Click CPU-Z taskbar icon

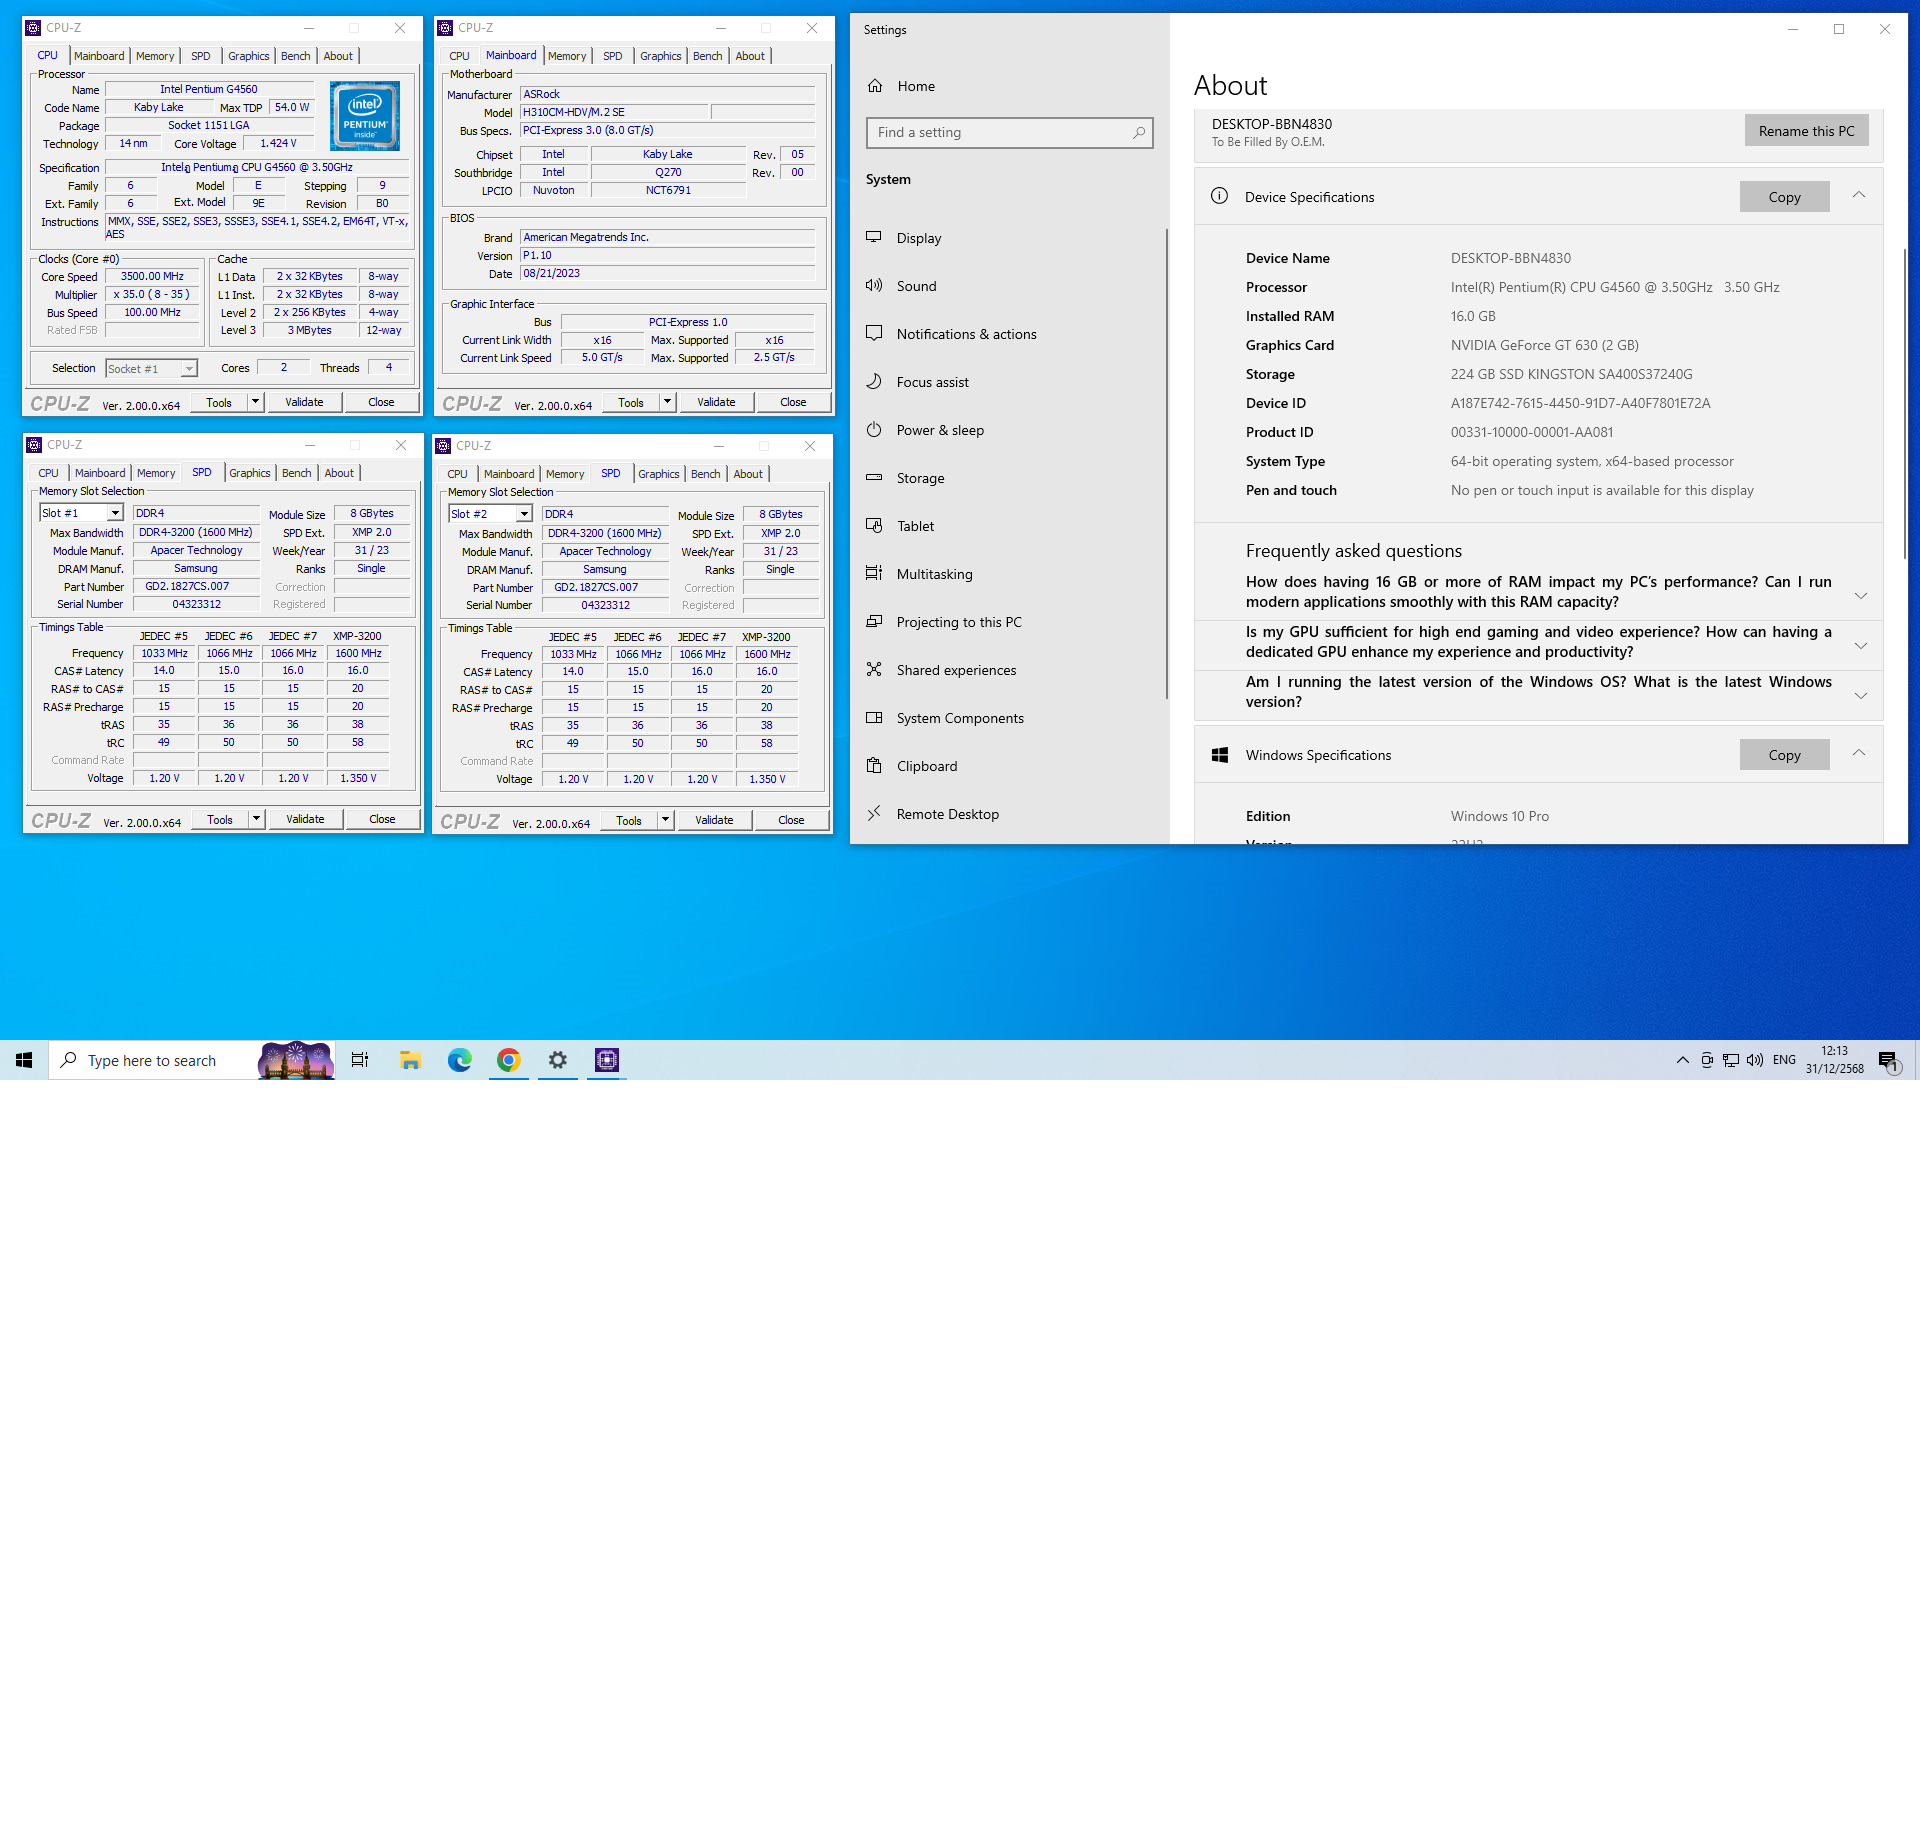click(x=607, y=1060)
